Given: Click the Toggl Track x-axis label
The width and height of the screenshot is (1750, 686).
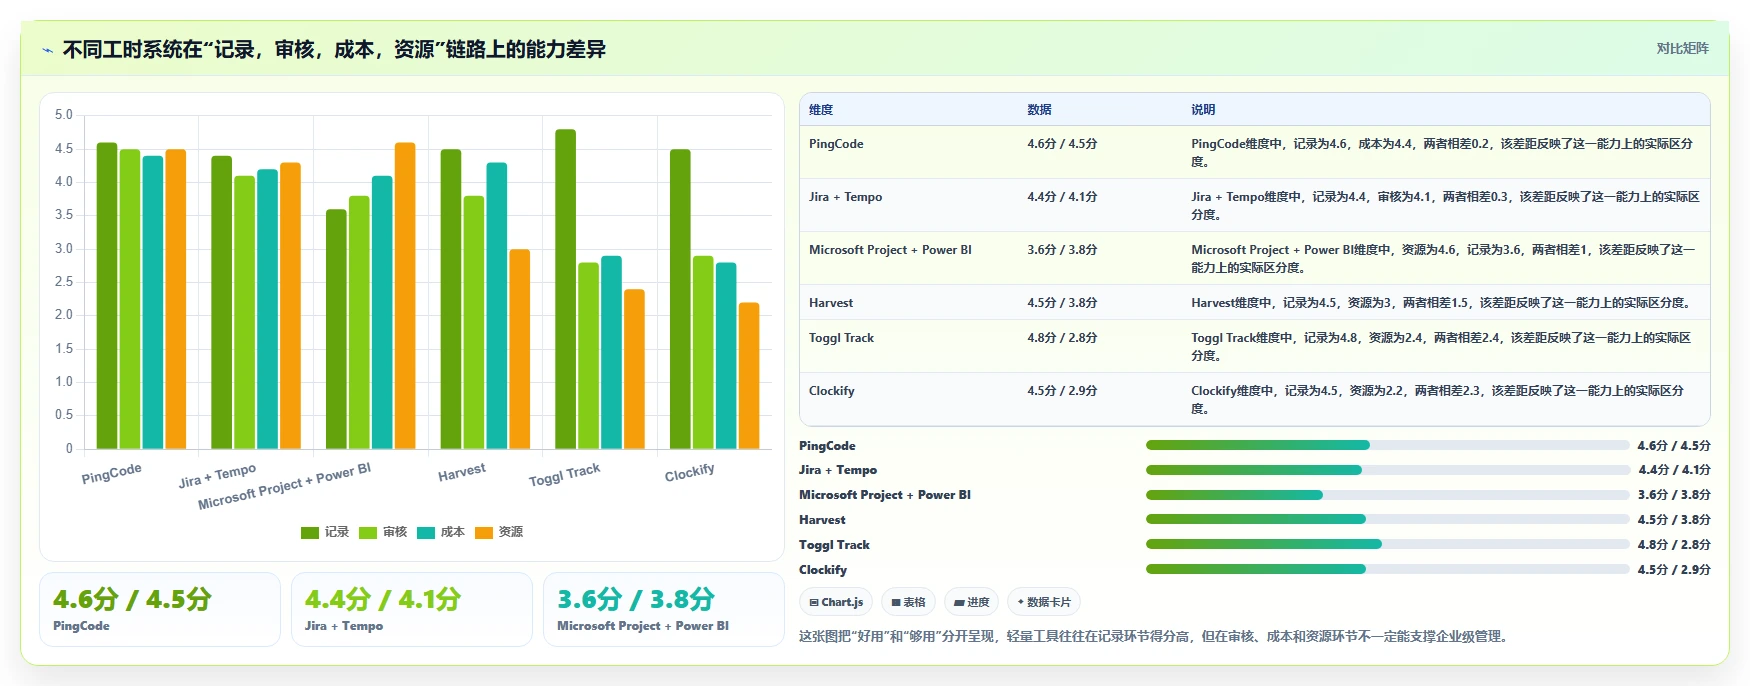Looking at the screenshot, I should click(x=565, y=474).
